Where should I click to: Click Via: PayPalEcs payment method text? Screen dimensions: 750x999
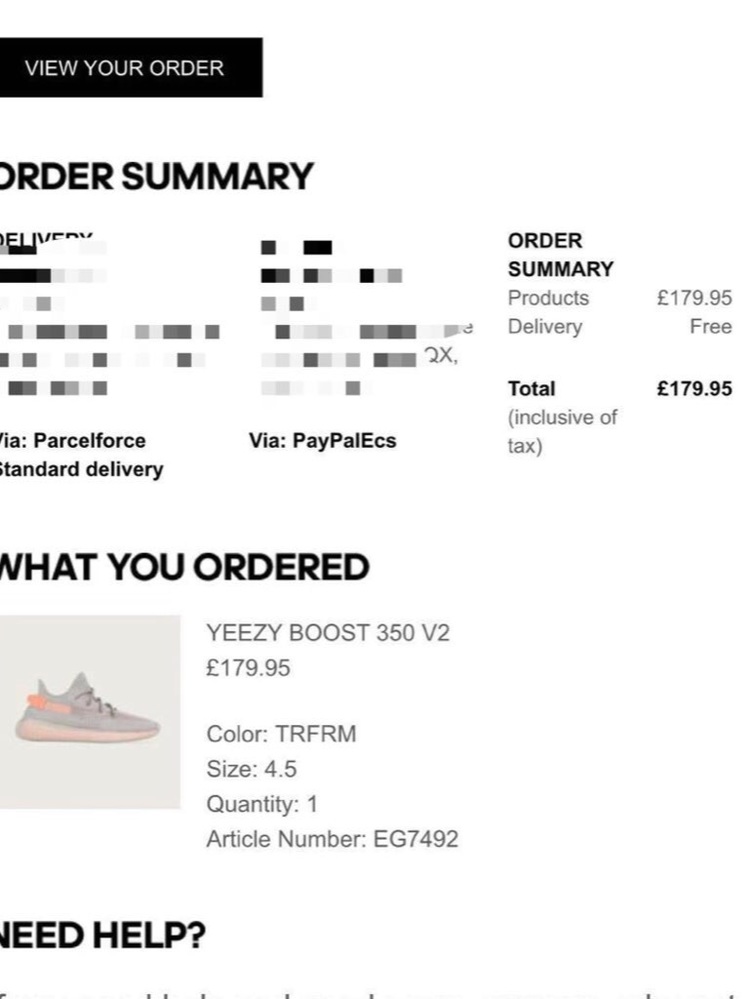tap(322, 440)
